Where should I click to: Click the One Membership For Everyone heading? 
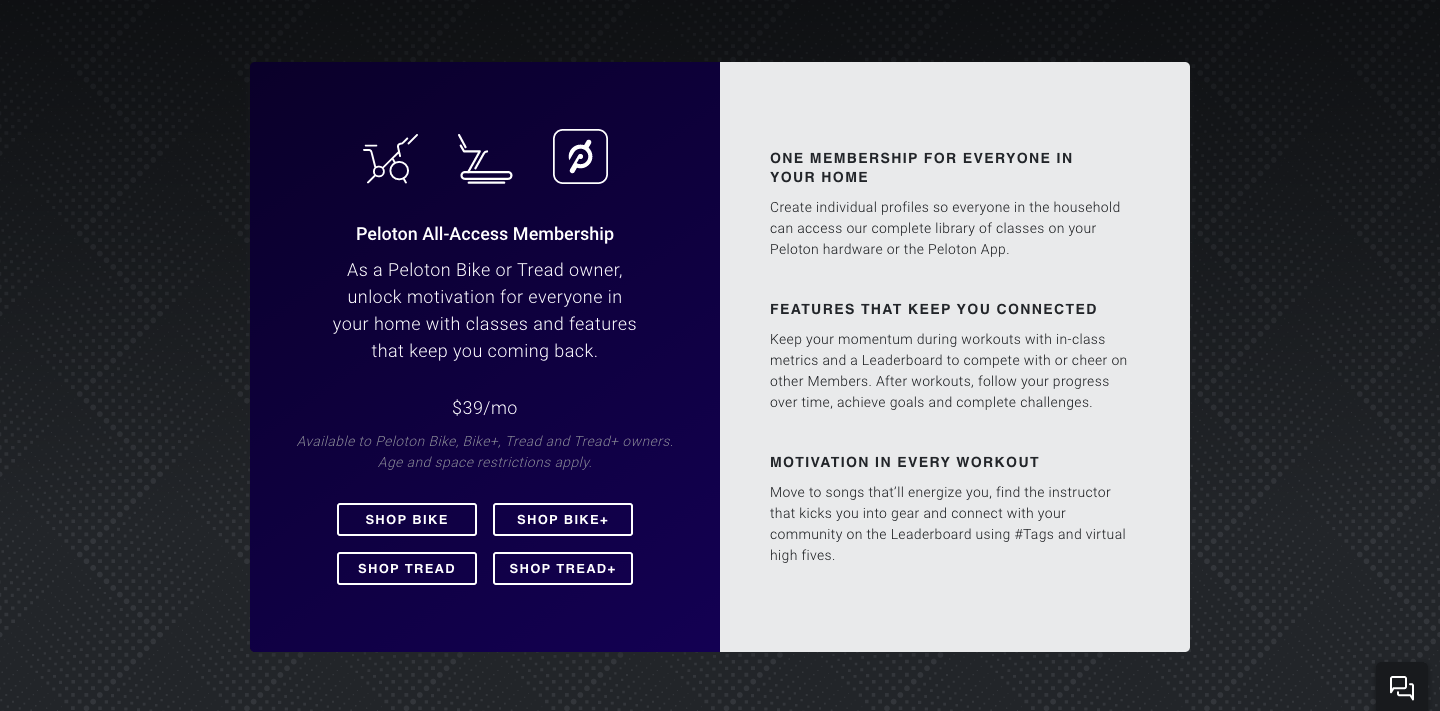(x=921, y=168)
